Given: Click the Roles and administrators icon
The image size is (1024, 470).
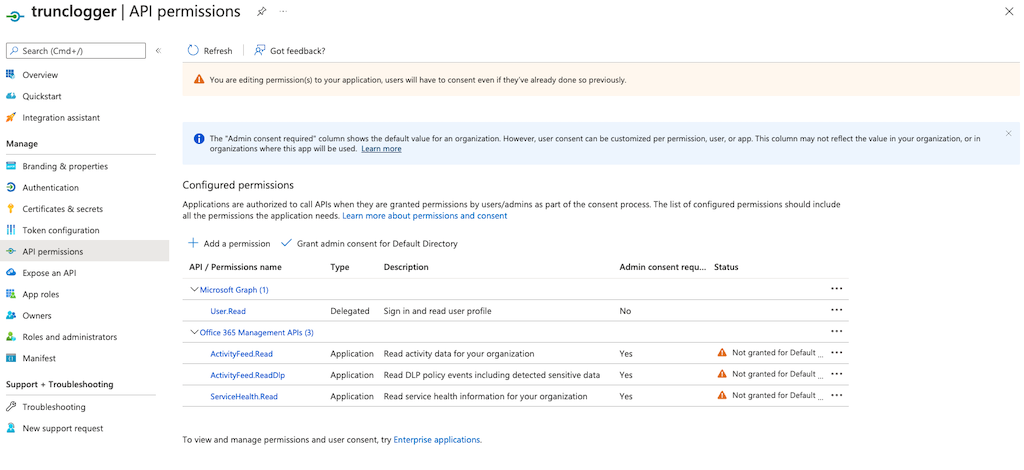Looking at the screenshot, I should click(10, 337).
